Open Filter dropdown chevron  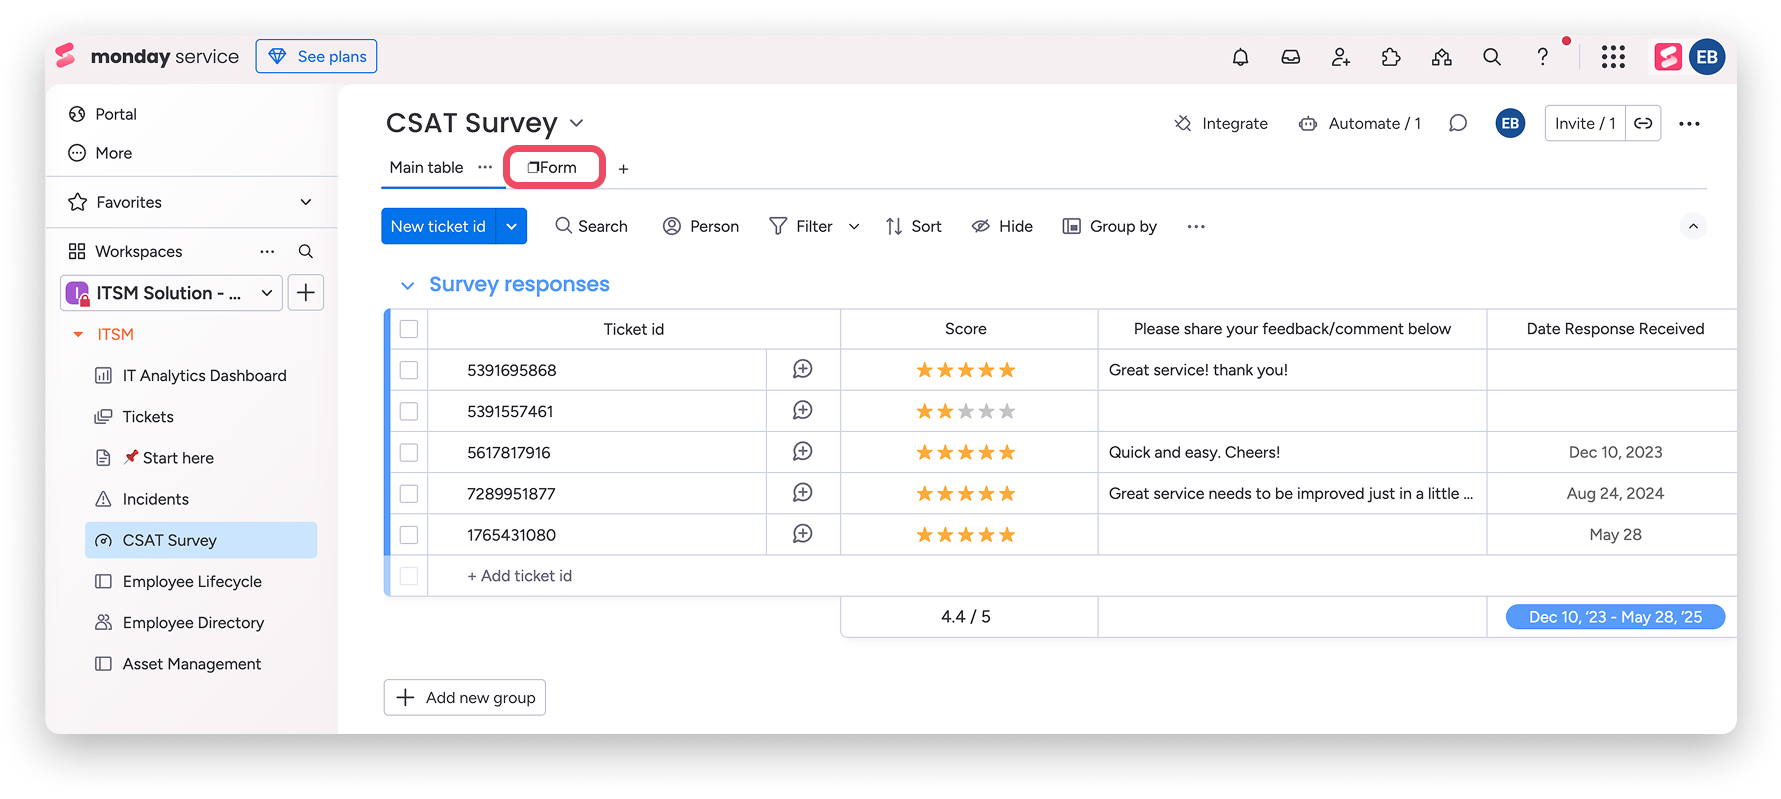(854, 227)
